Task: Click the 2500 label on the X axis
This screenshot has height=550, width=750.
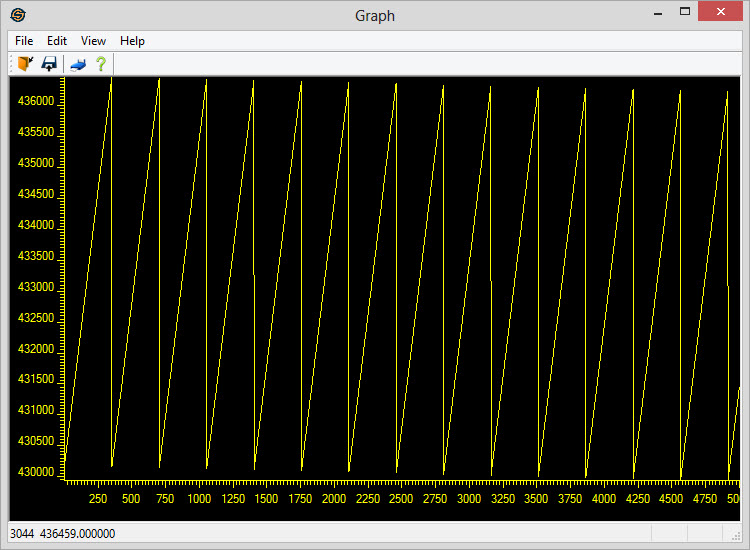Action: pyautogui.click(x=401, y=499)
